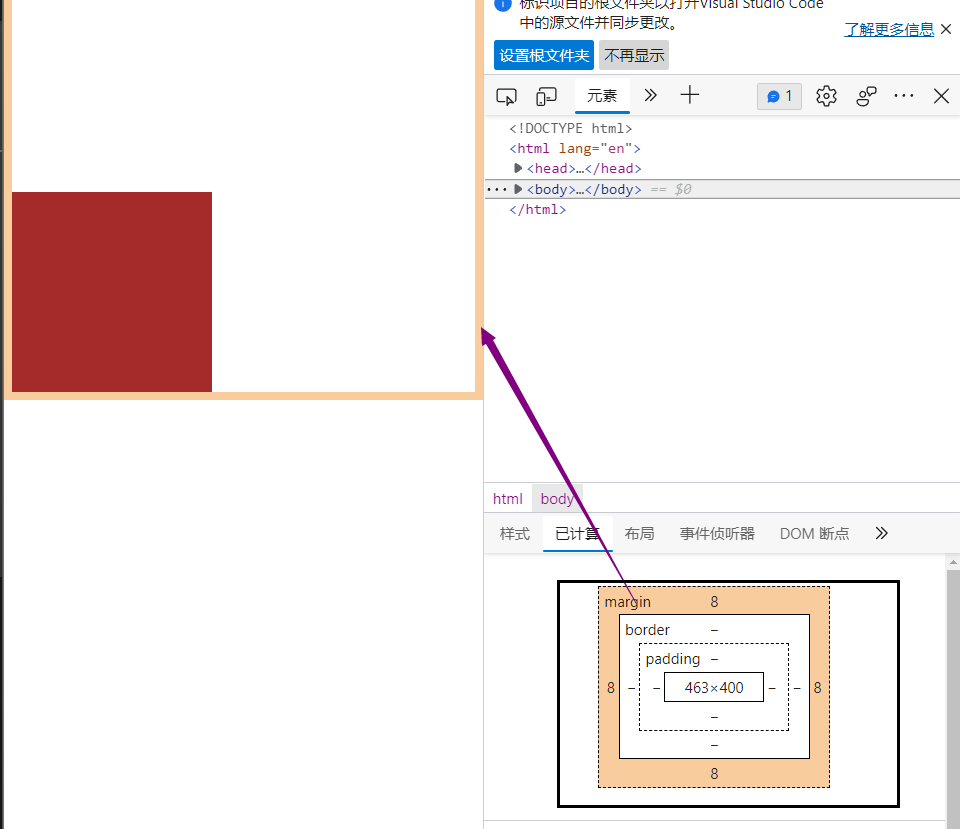Open the feedback people icon
The width and height of the screenshot is (960, 829).
point(866,96)
